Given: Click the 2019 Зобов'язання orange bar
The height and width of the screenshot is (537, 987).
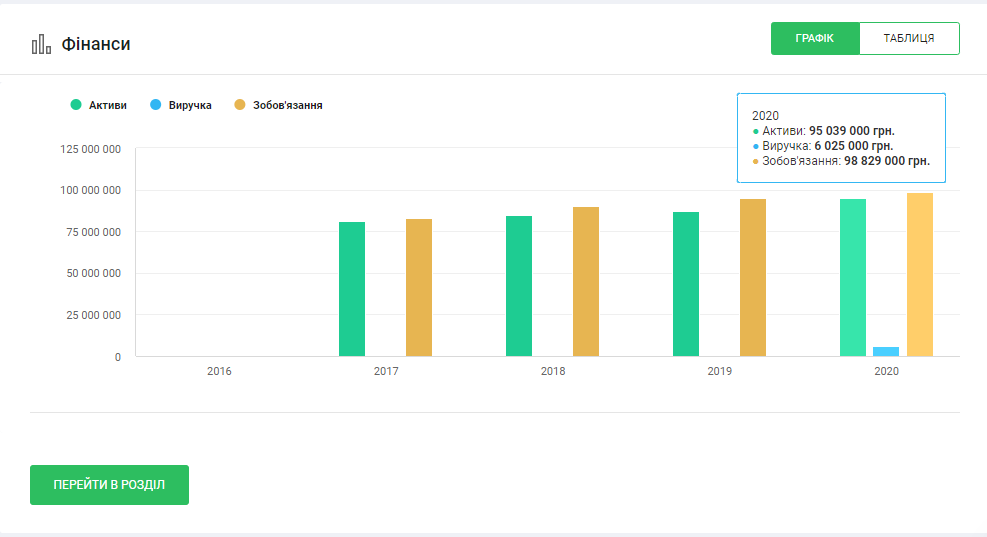Looking at the screenshot, I should (x=753, y=278).
